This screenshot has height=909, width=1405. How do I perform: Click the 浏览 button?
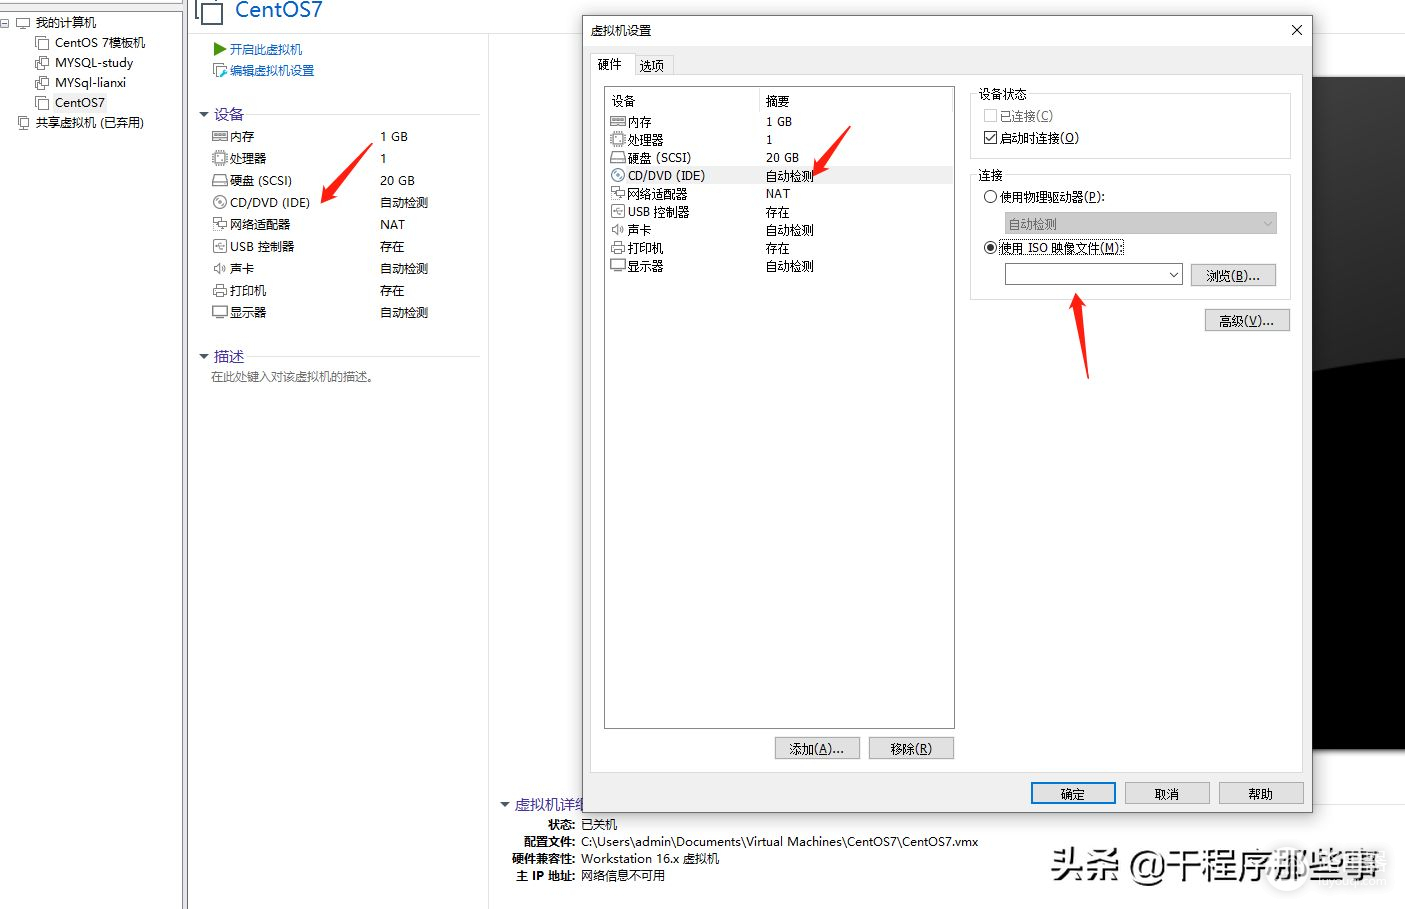click(x=1233, y=275)
